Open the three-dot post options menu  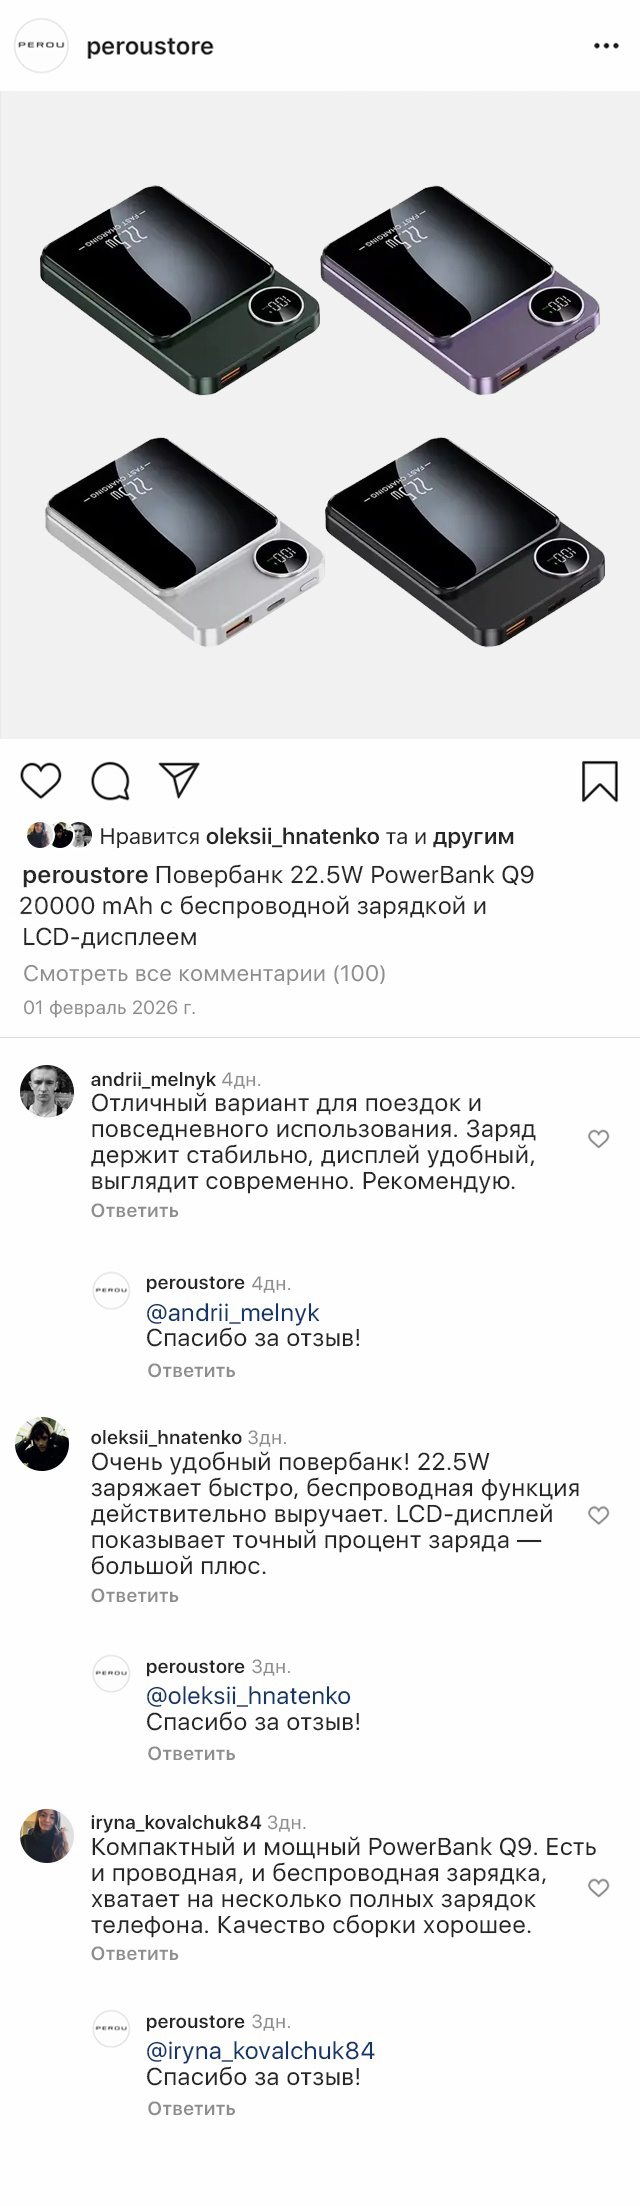(606, 47)
